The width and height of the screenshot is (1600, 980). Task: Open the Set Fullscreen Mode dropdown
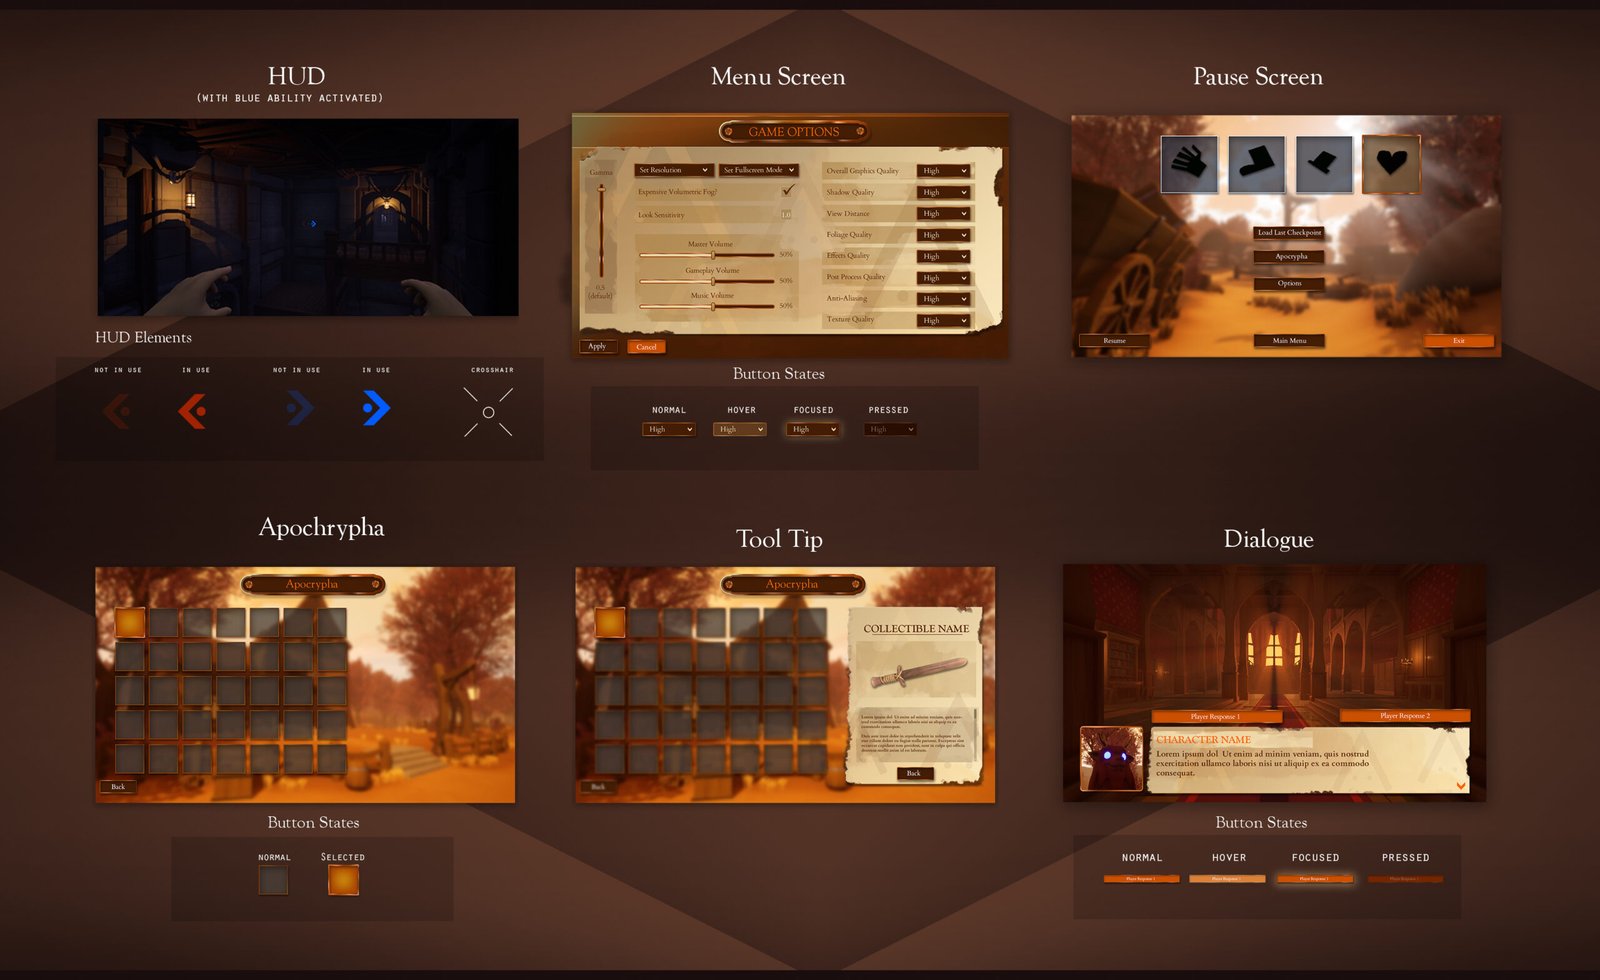point(759,170)
